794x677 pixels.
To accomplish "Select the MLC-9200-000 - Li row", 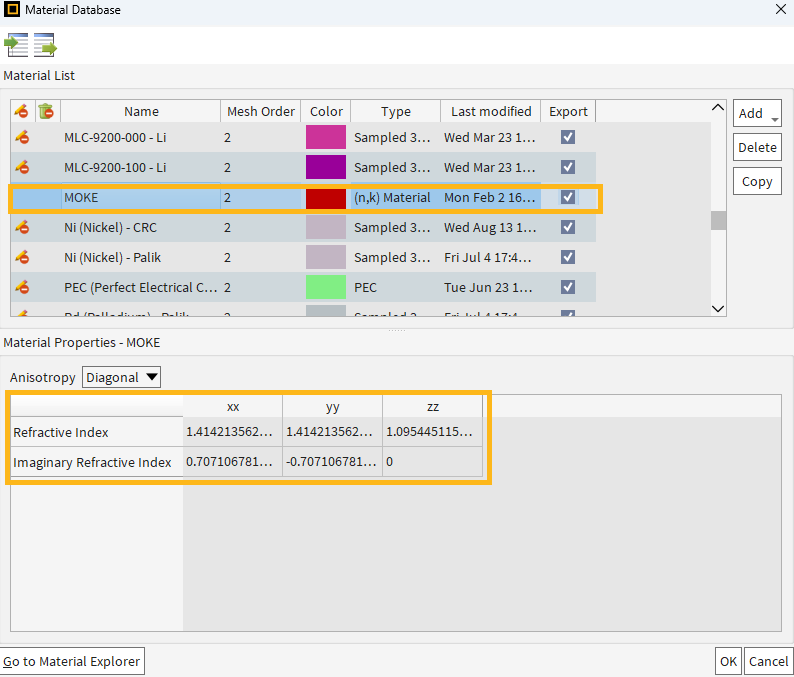I will [303, 137].
